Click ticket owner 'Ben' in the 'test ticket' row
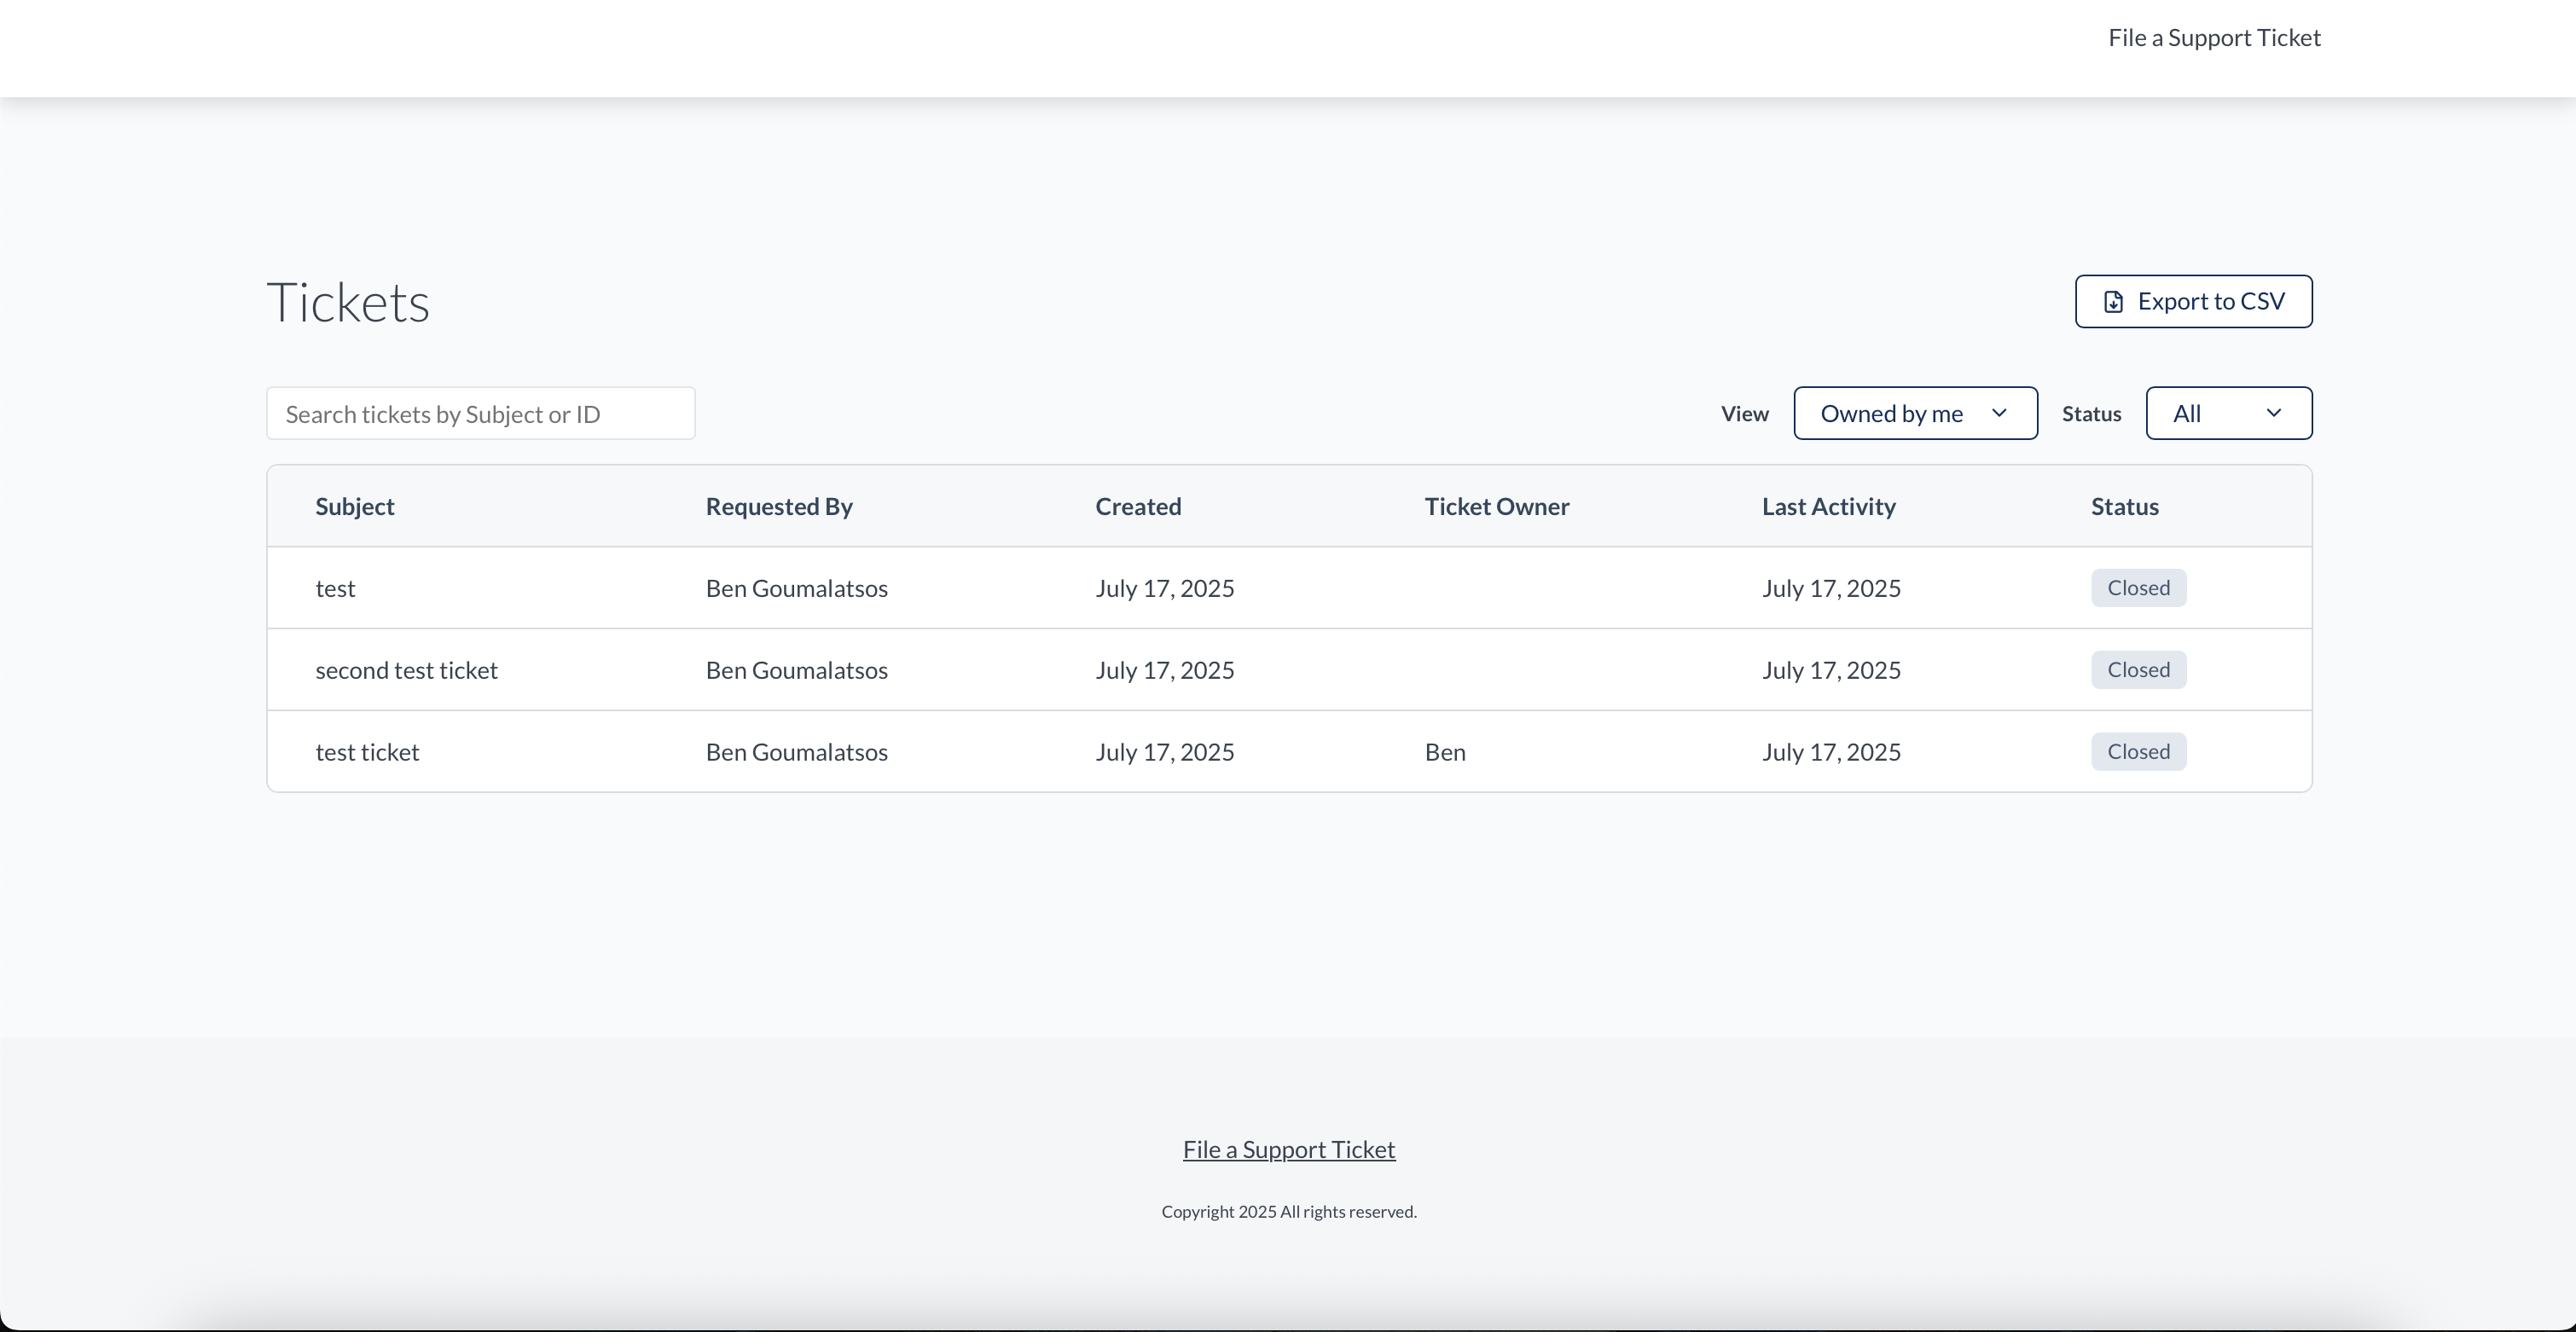This screenshot has width=2576, height=1332. [1445, 752]
